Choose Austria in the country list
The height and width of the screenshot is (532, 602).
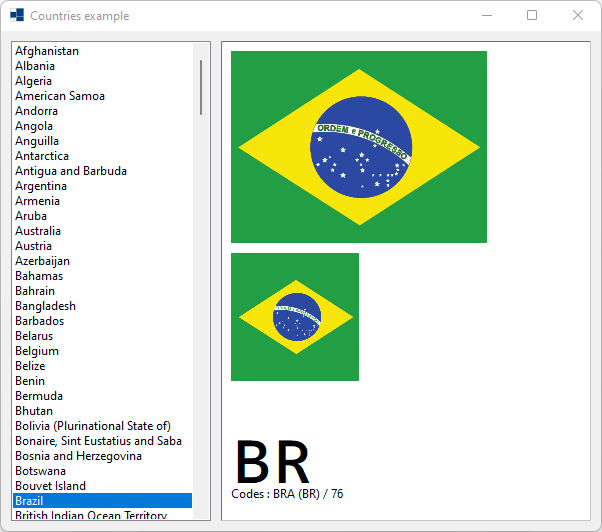point(103,246)
